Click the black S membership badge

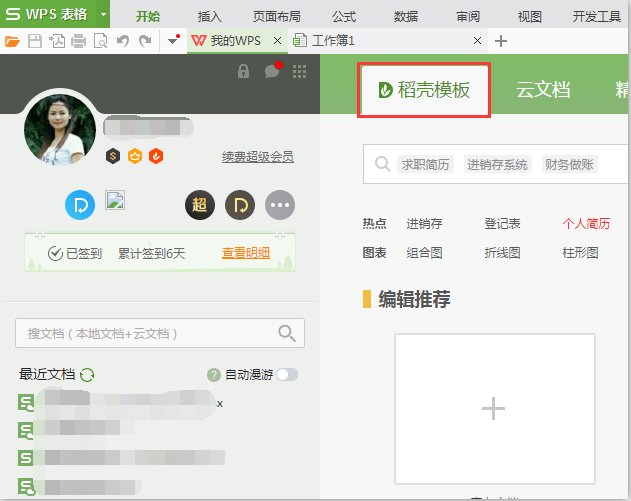coord(113,156)
